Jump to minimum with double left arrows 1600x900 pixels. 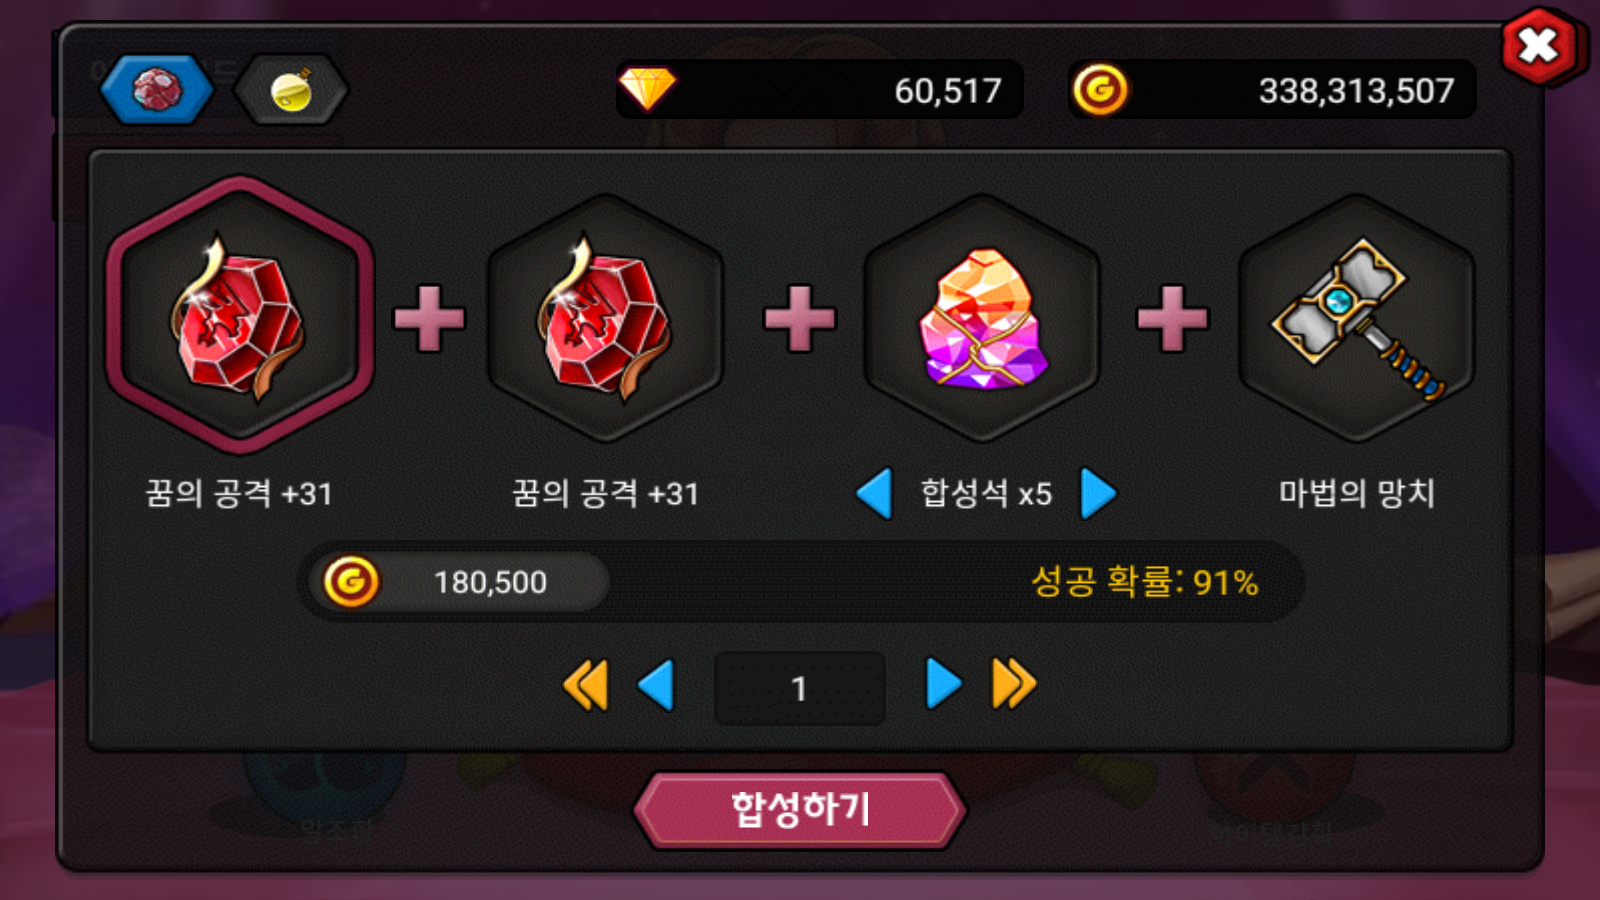(x=586, y=686)
